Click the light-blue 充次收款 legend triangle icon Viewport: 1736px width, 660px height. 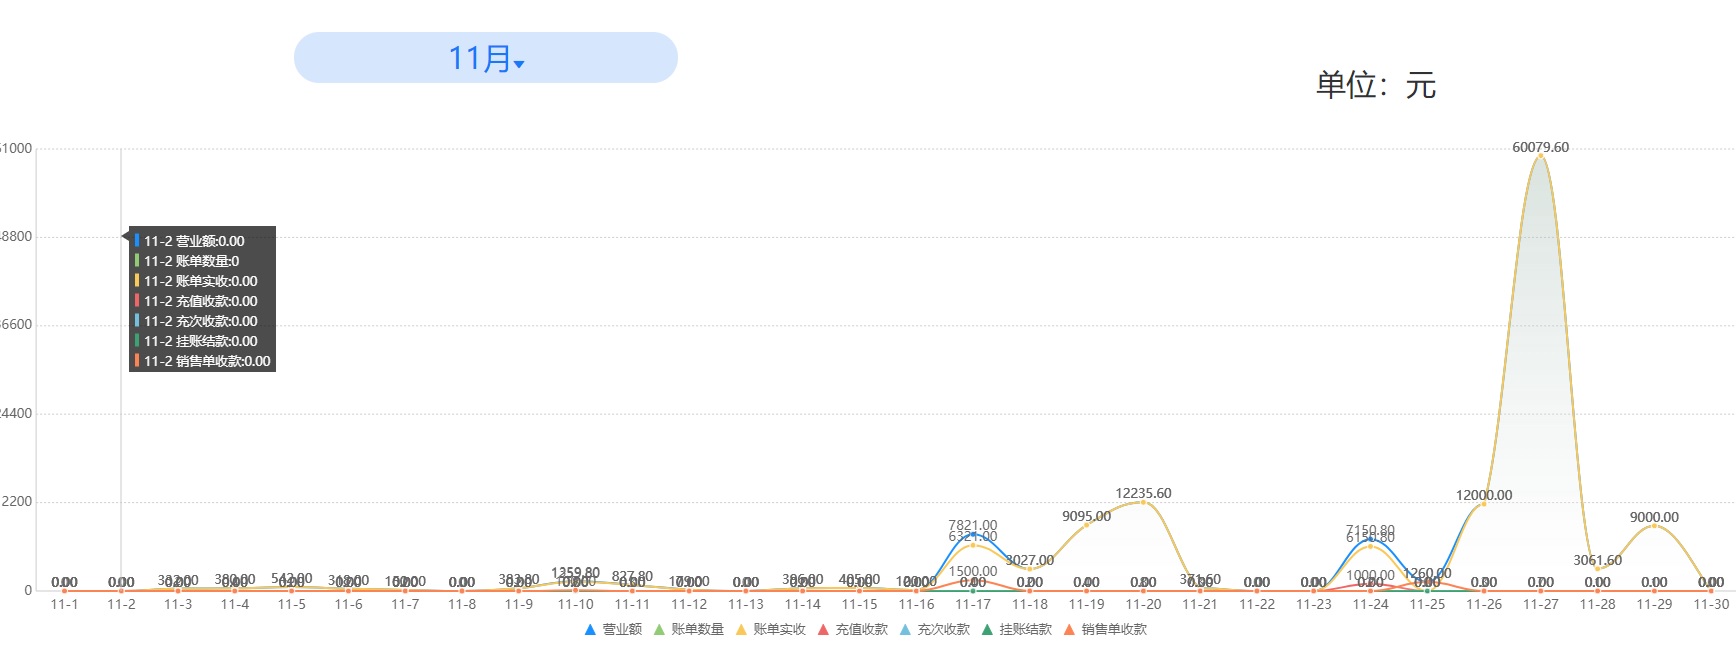[x=905, y=630]
